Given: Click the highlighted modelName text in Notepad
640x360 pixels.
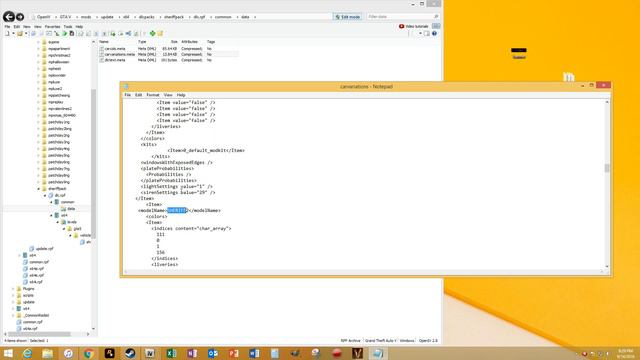Looking at the screenshot, I should (177, 210).
